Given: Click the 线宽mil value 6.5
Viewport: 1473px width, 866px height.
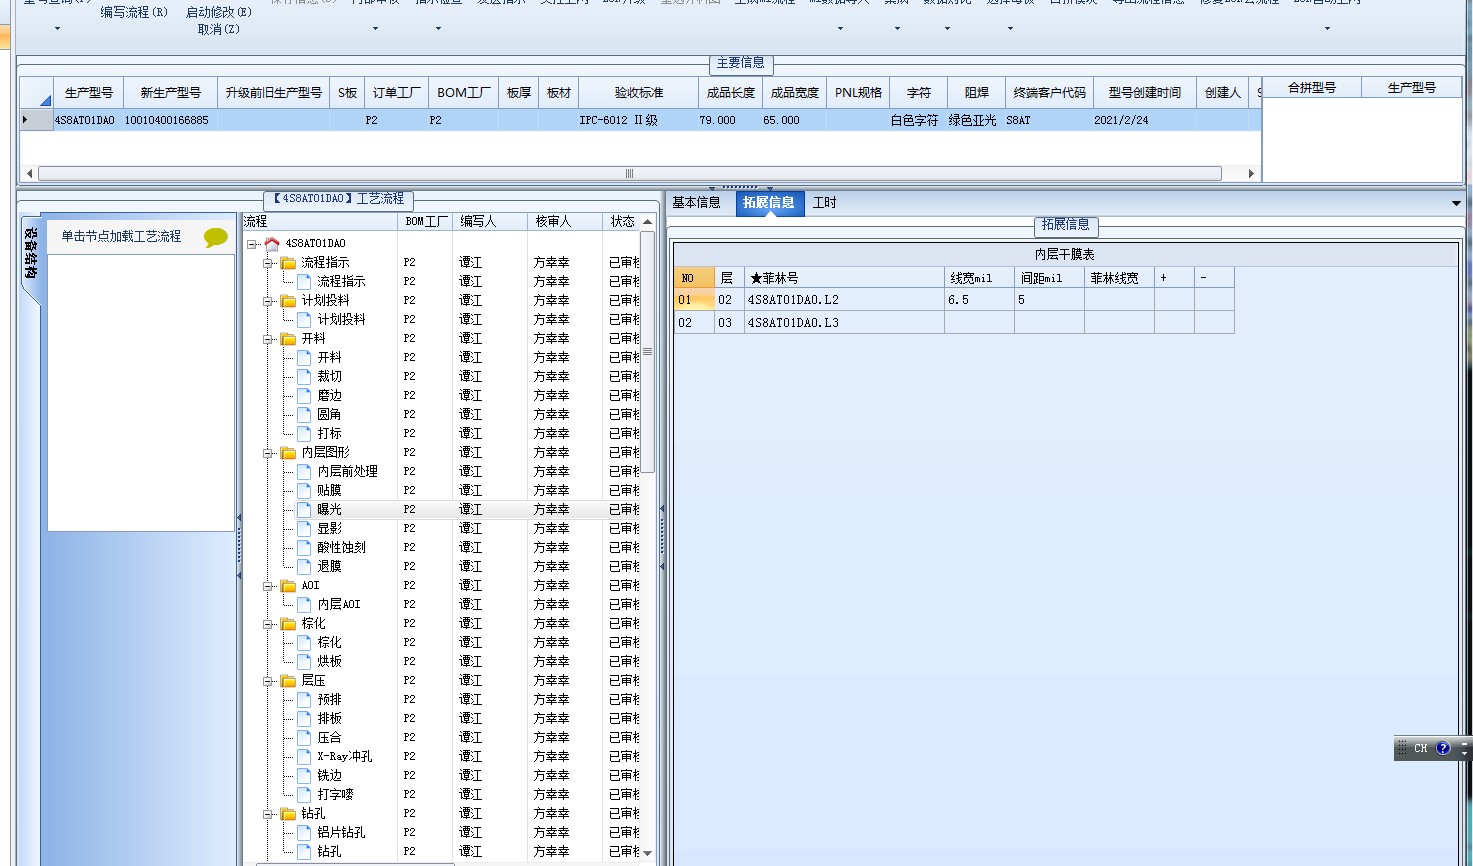Looking at the screenshot, I should (979, 300).
